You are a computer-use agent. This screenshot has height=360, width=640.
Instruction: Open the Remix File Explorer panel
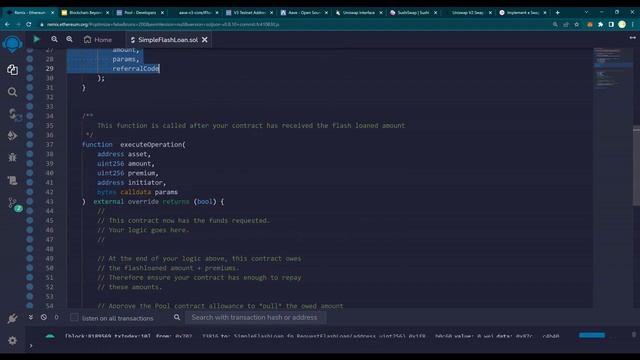pyautogui.click(x=12, y=70)
